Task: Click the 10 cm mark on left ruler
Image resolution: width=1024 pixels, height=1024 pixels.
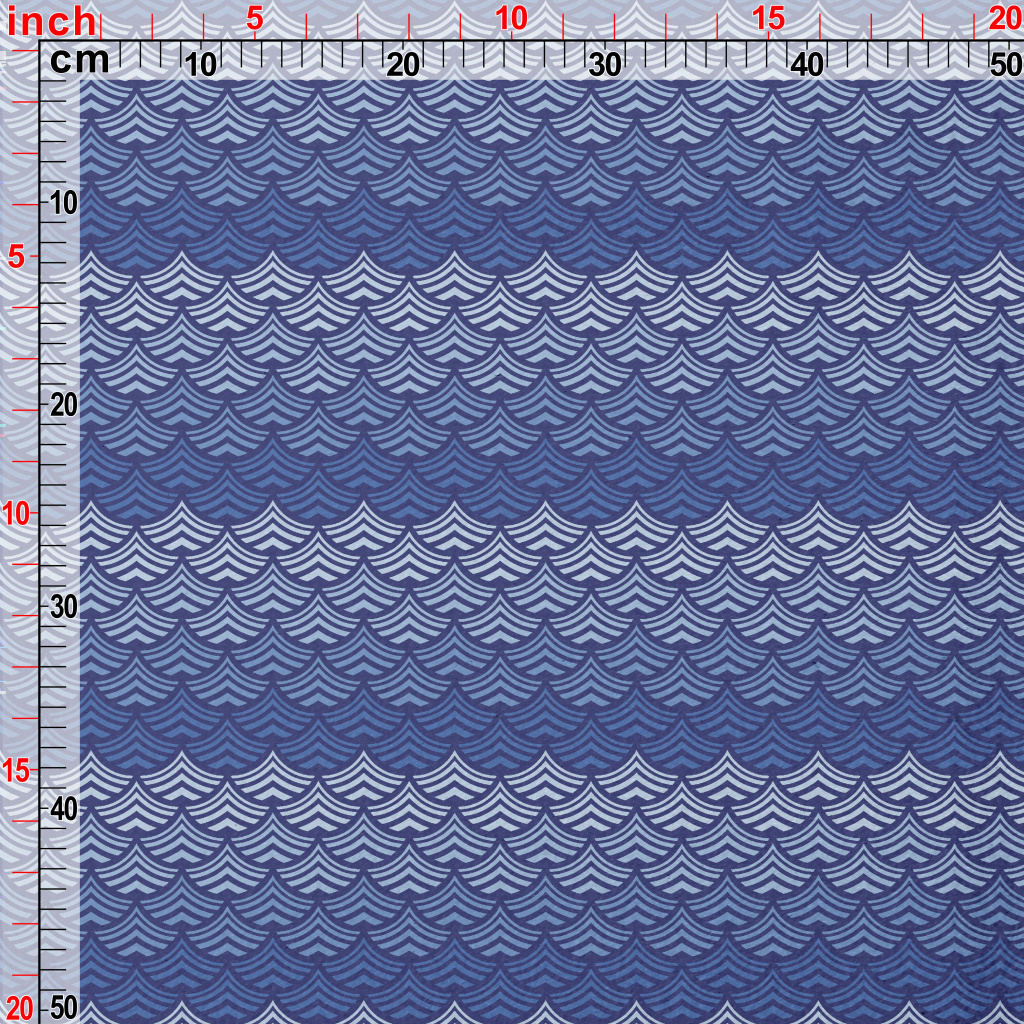Action: click(63, 203)
